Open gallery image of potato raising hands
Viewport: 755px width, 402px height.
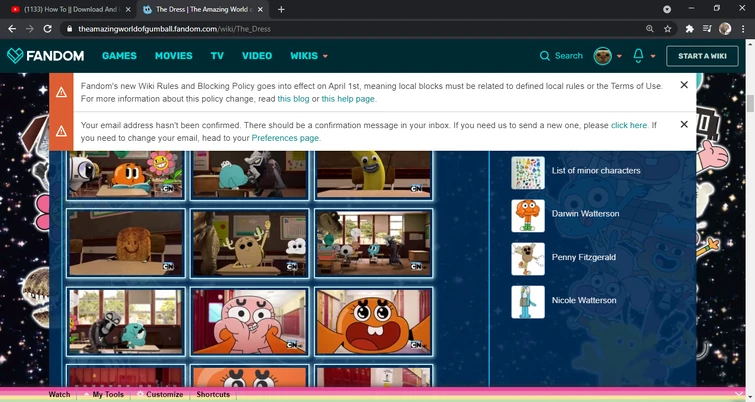point(249,243)
